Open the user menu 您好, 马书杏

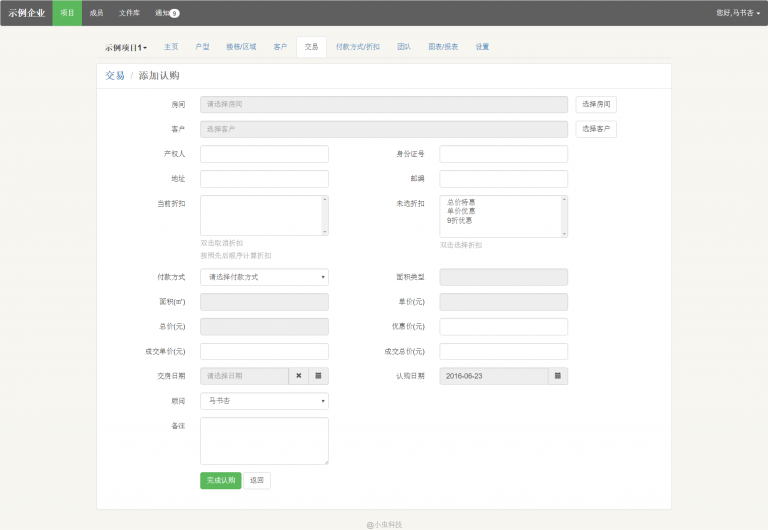pyautogui.click(x=738, y=13)
